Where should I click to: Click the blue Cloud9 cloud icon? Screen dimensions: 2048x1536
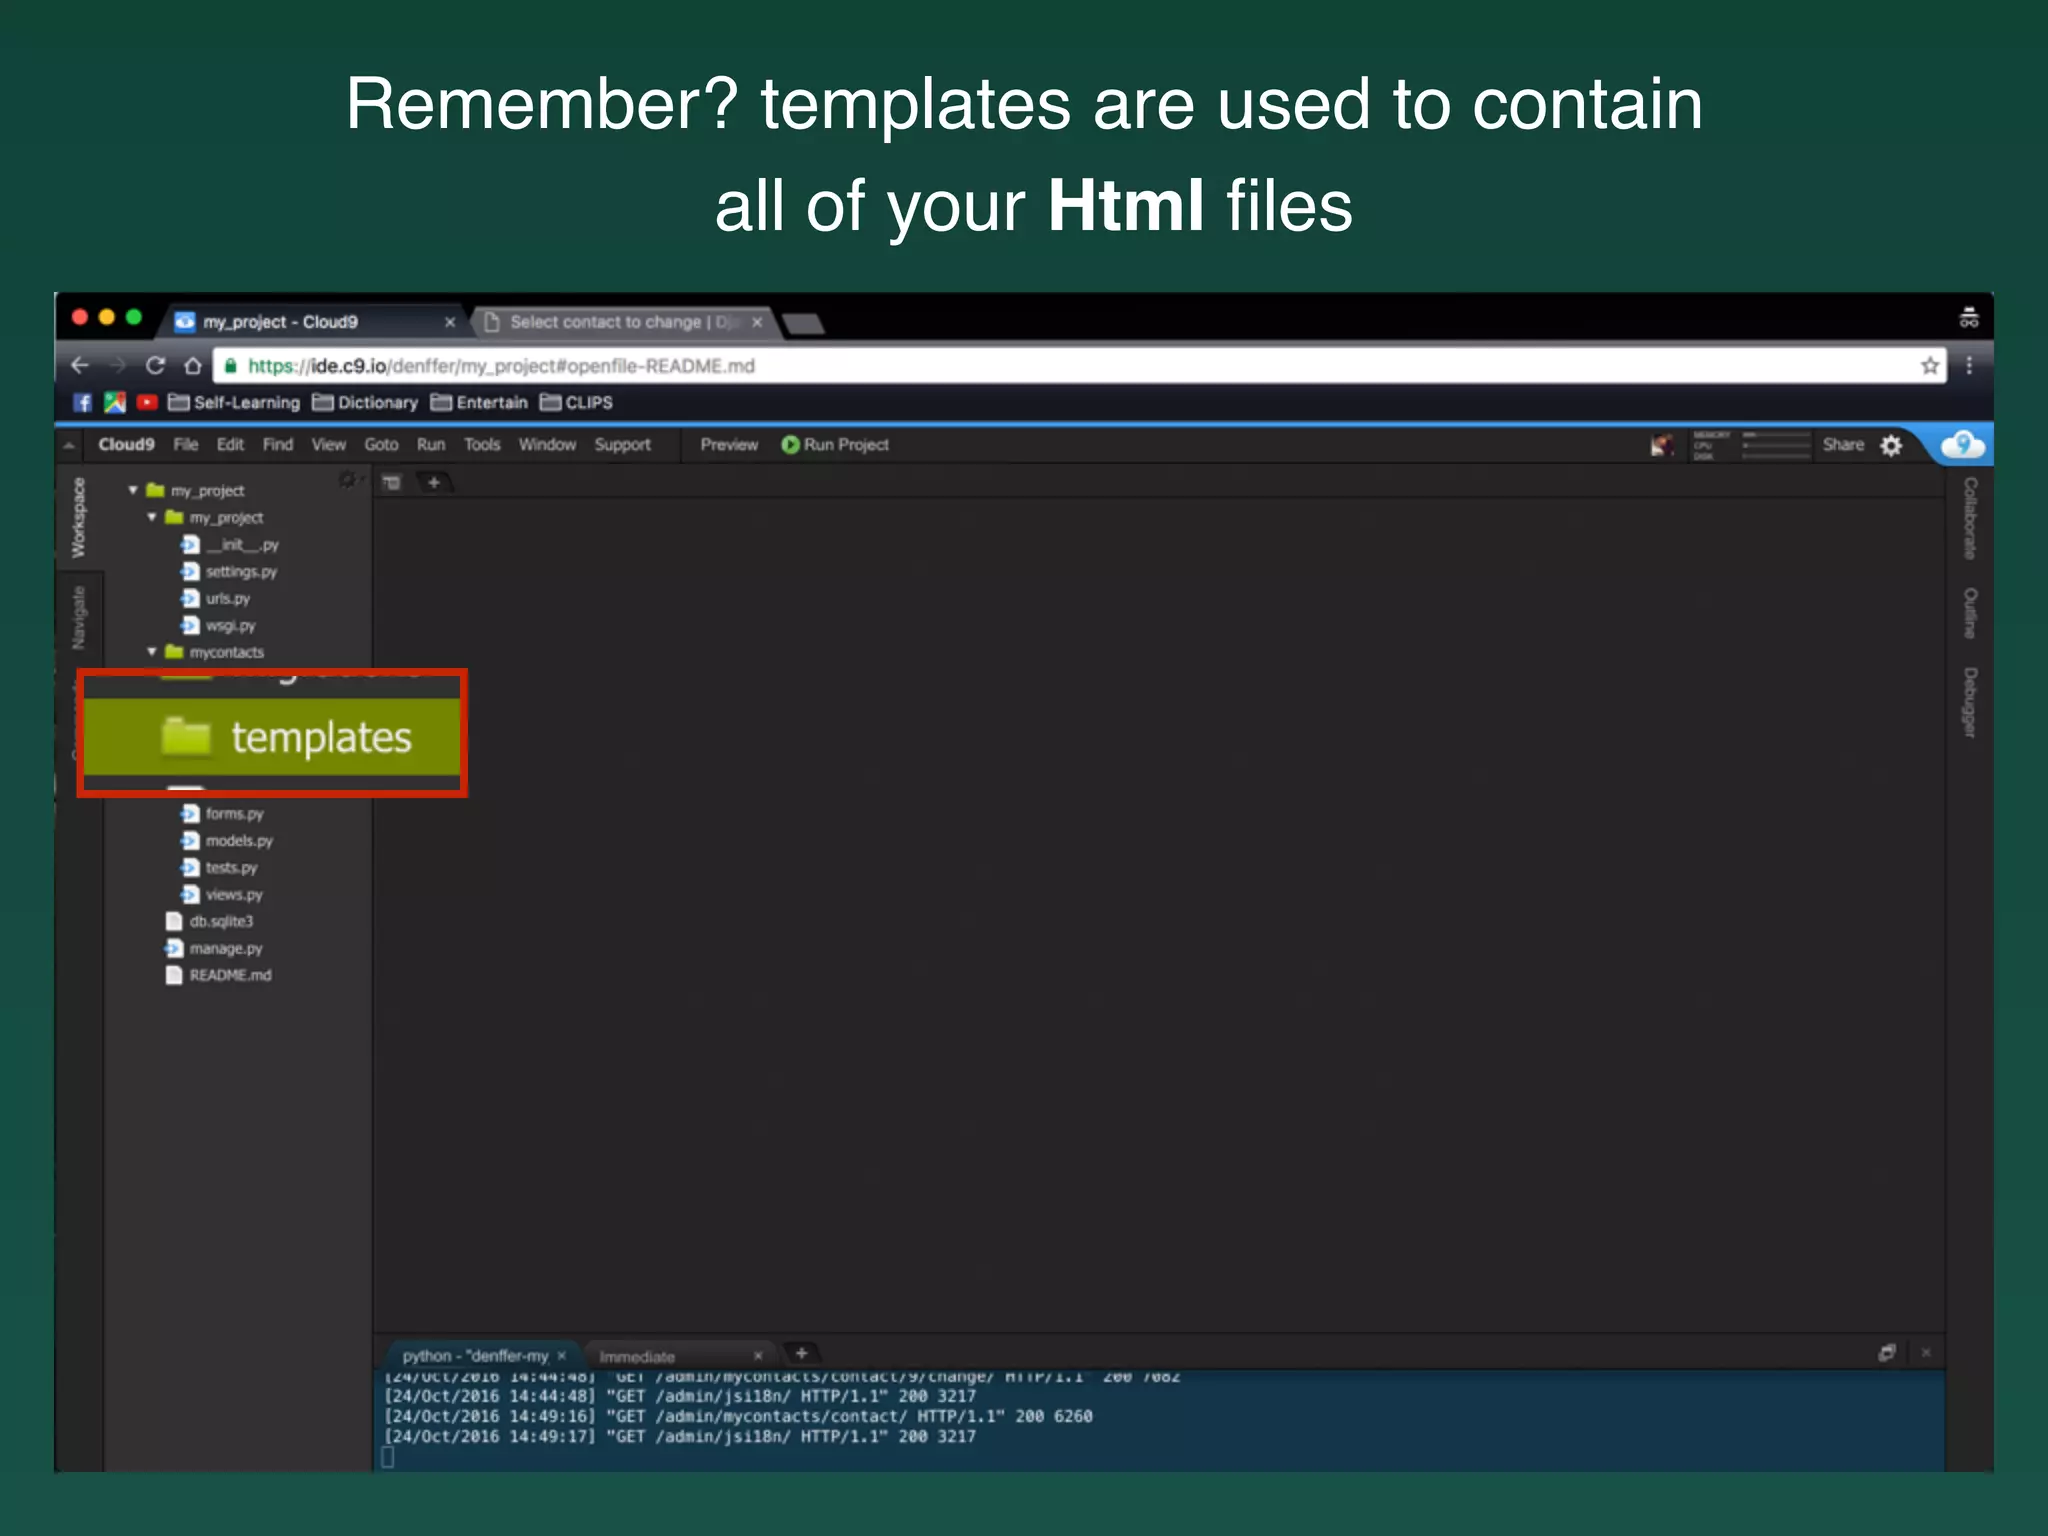pyautogui.click(x=1962, y=445)
